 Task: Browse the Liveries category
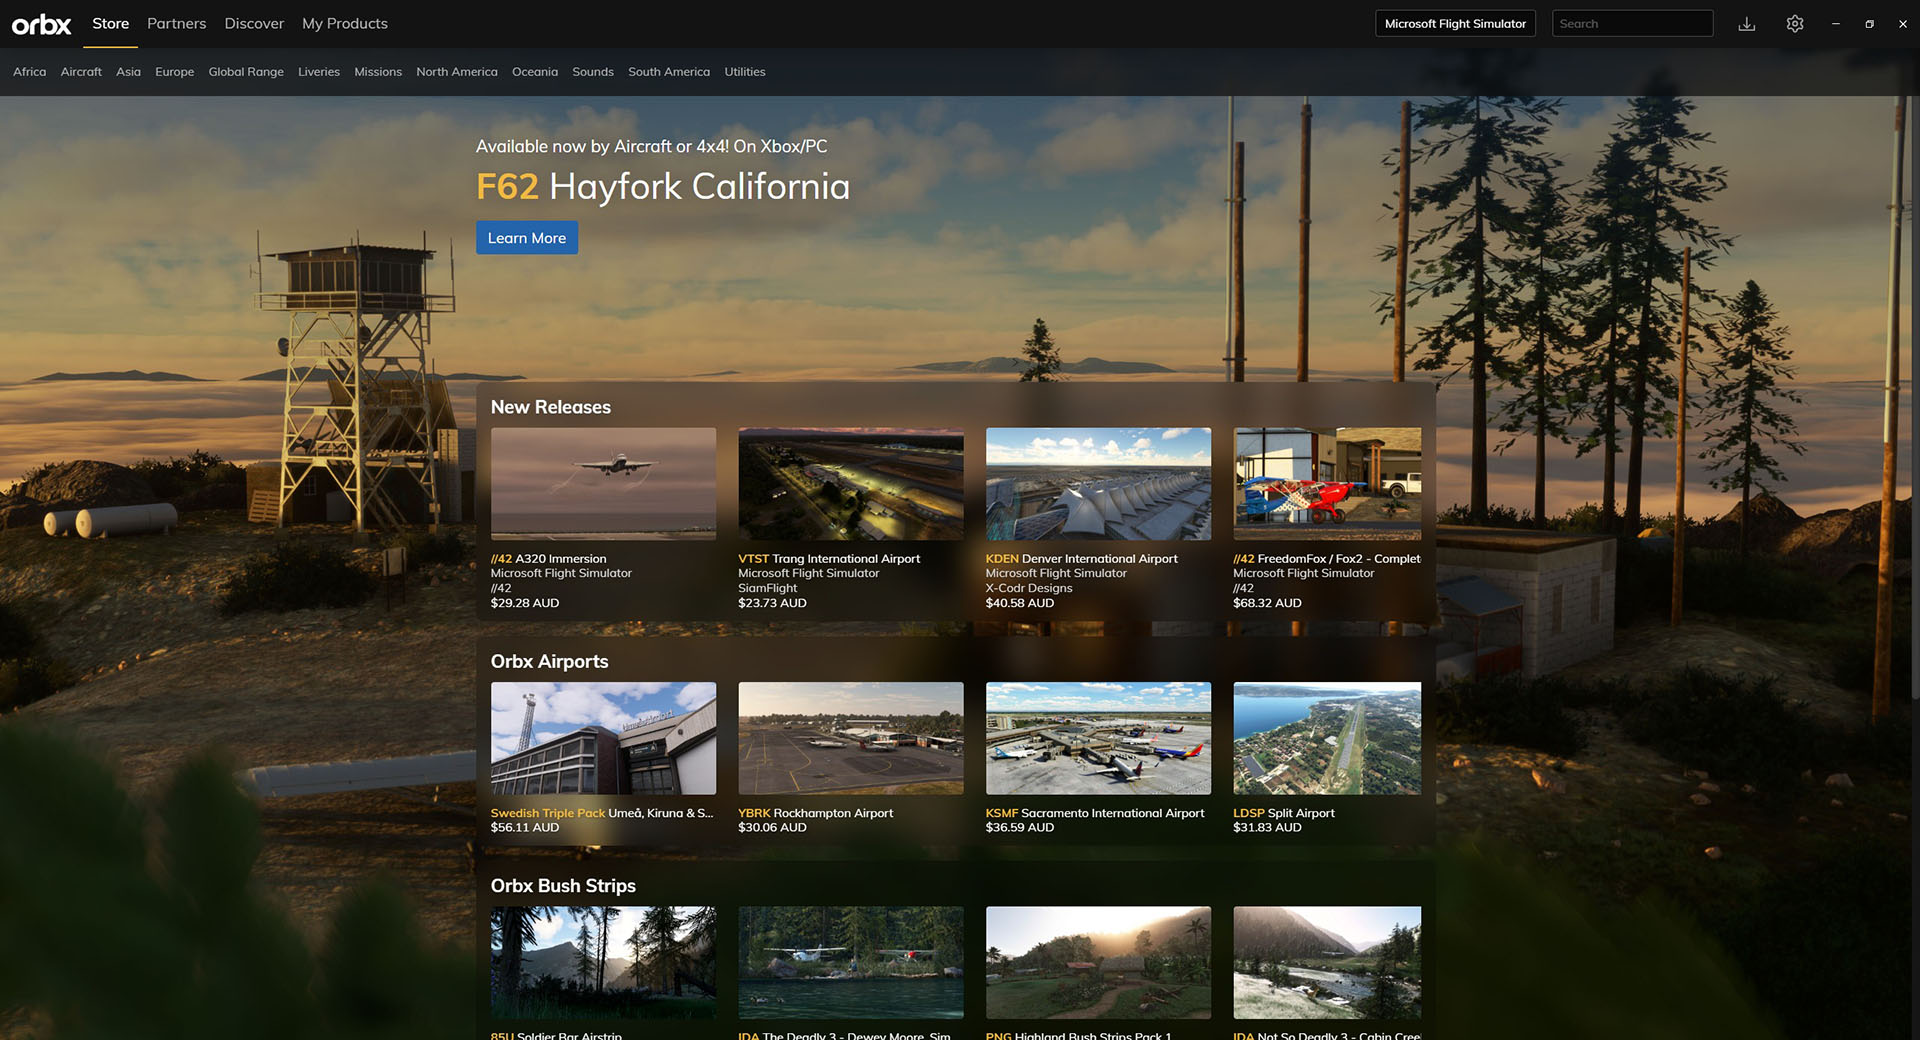click(319, 72)
